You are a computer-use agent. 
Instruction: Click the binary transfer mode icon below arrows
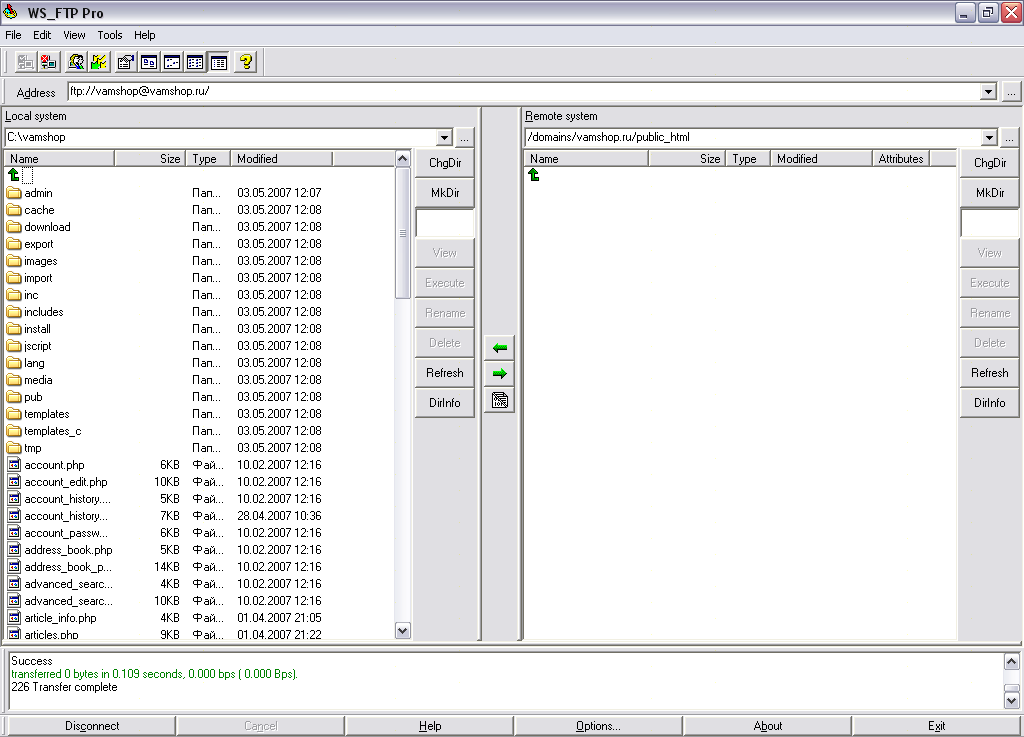(500, 400)
